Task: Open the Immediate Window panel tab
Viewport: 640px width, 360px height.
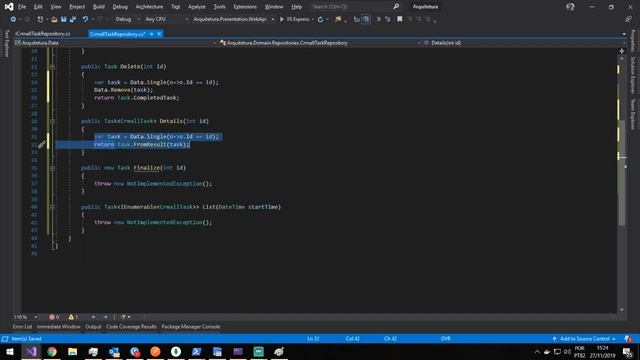Action: [x=59, y=327]
